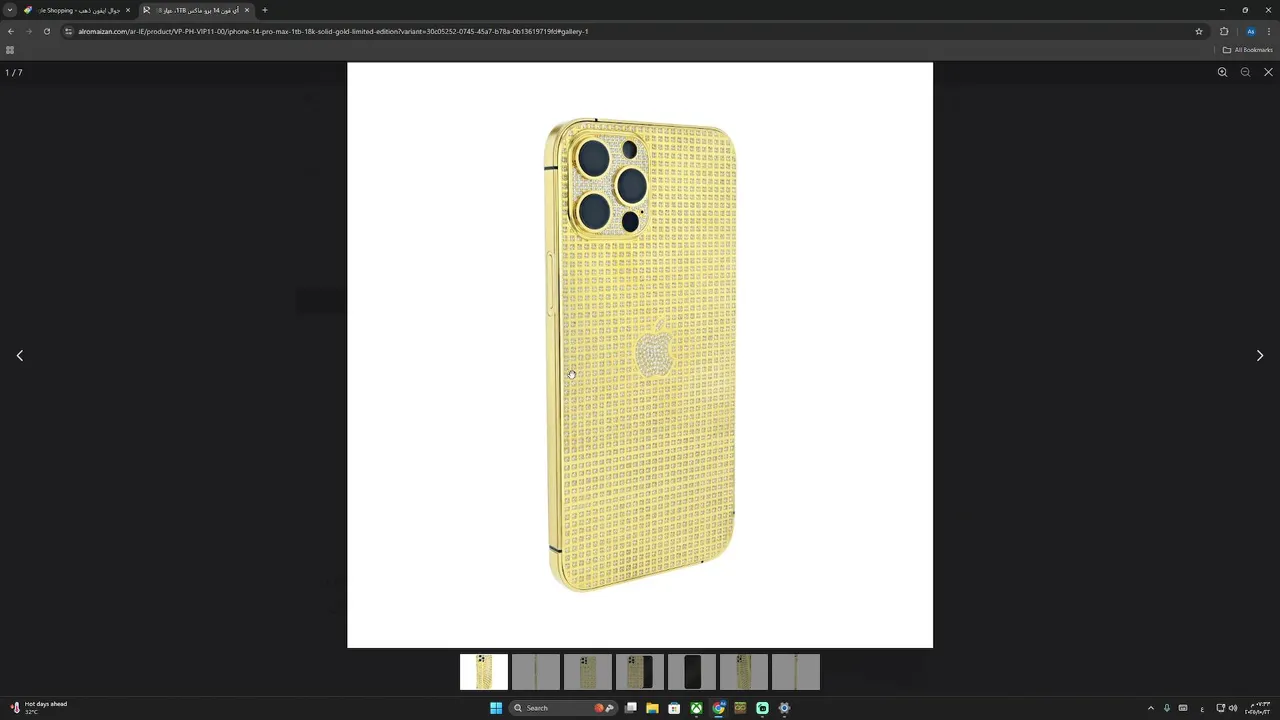The height and width of the screenshot is (720, 1280).
Task: Open the All Bookmarks folder
Action: pyautogui.click(x=1248, y=50)
